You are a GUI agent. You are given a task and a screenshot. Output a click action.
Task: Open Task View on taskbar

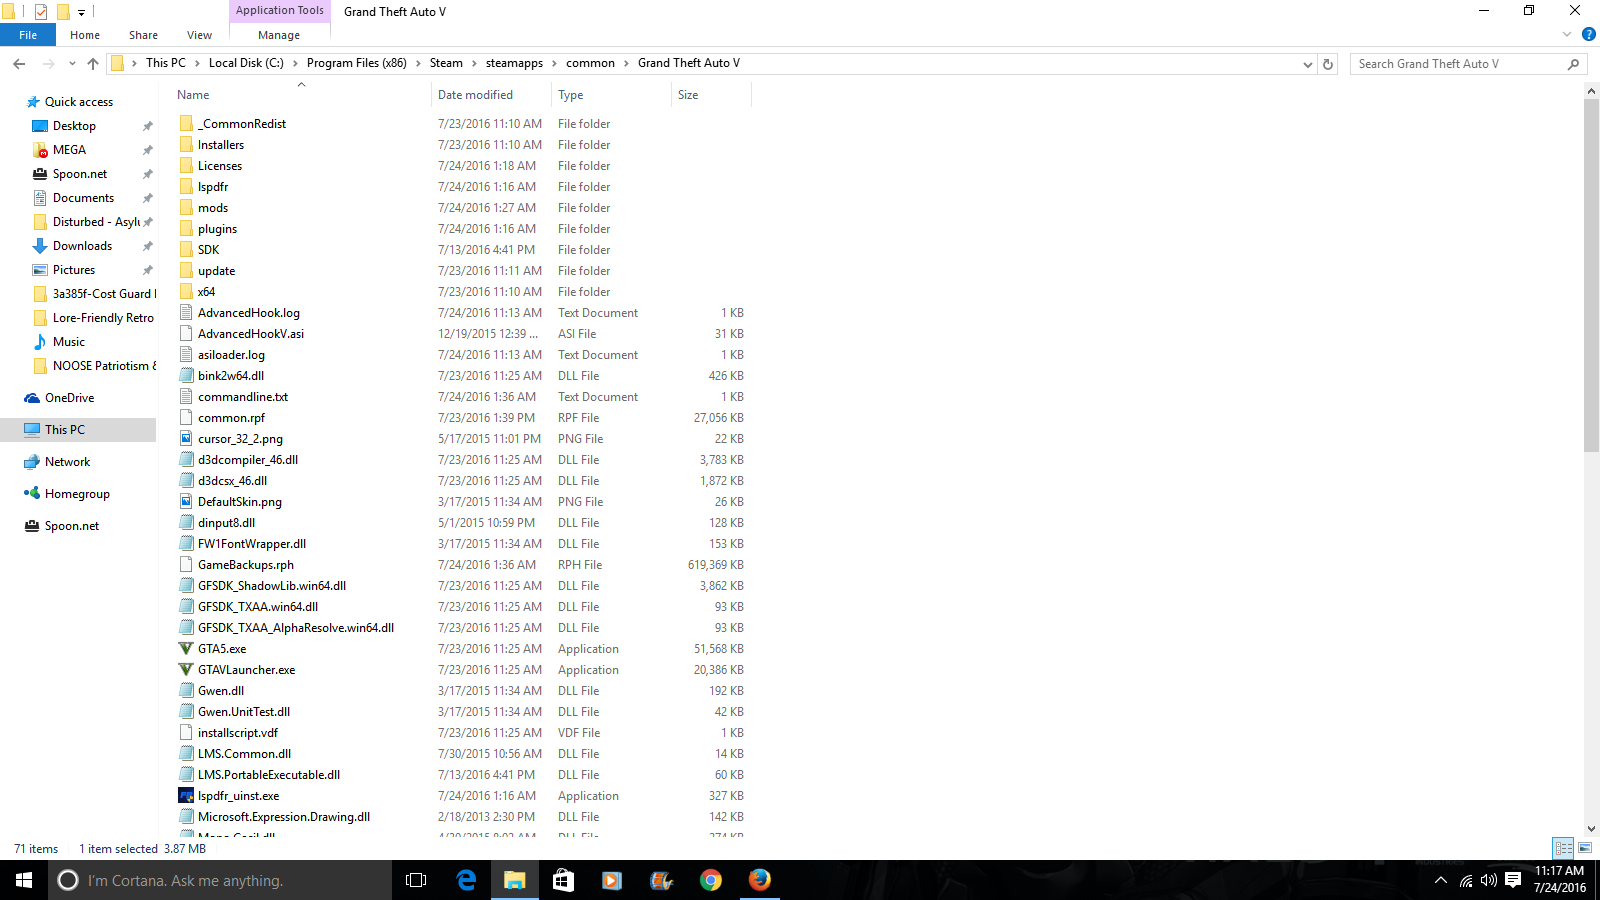(x=416, y=880)
